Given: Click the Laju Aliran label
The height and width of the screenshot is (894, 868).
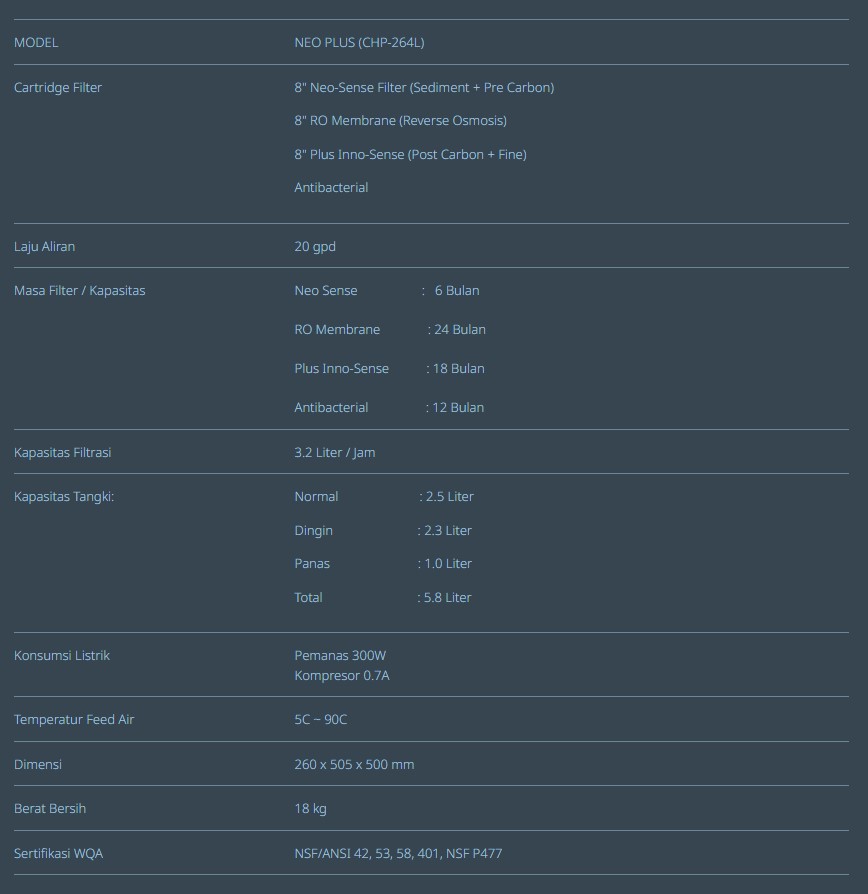Looking at the screenshot, I should (44, 246).
